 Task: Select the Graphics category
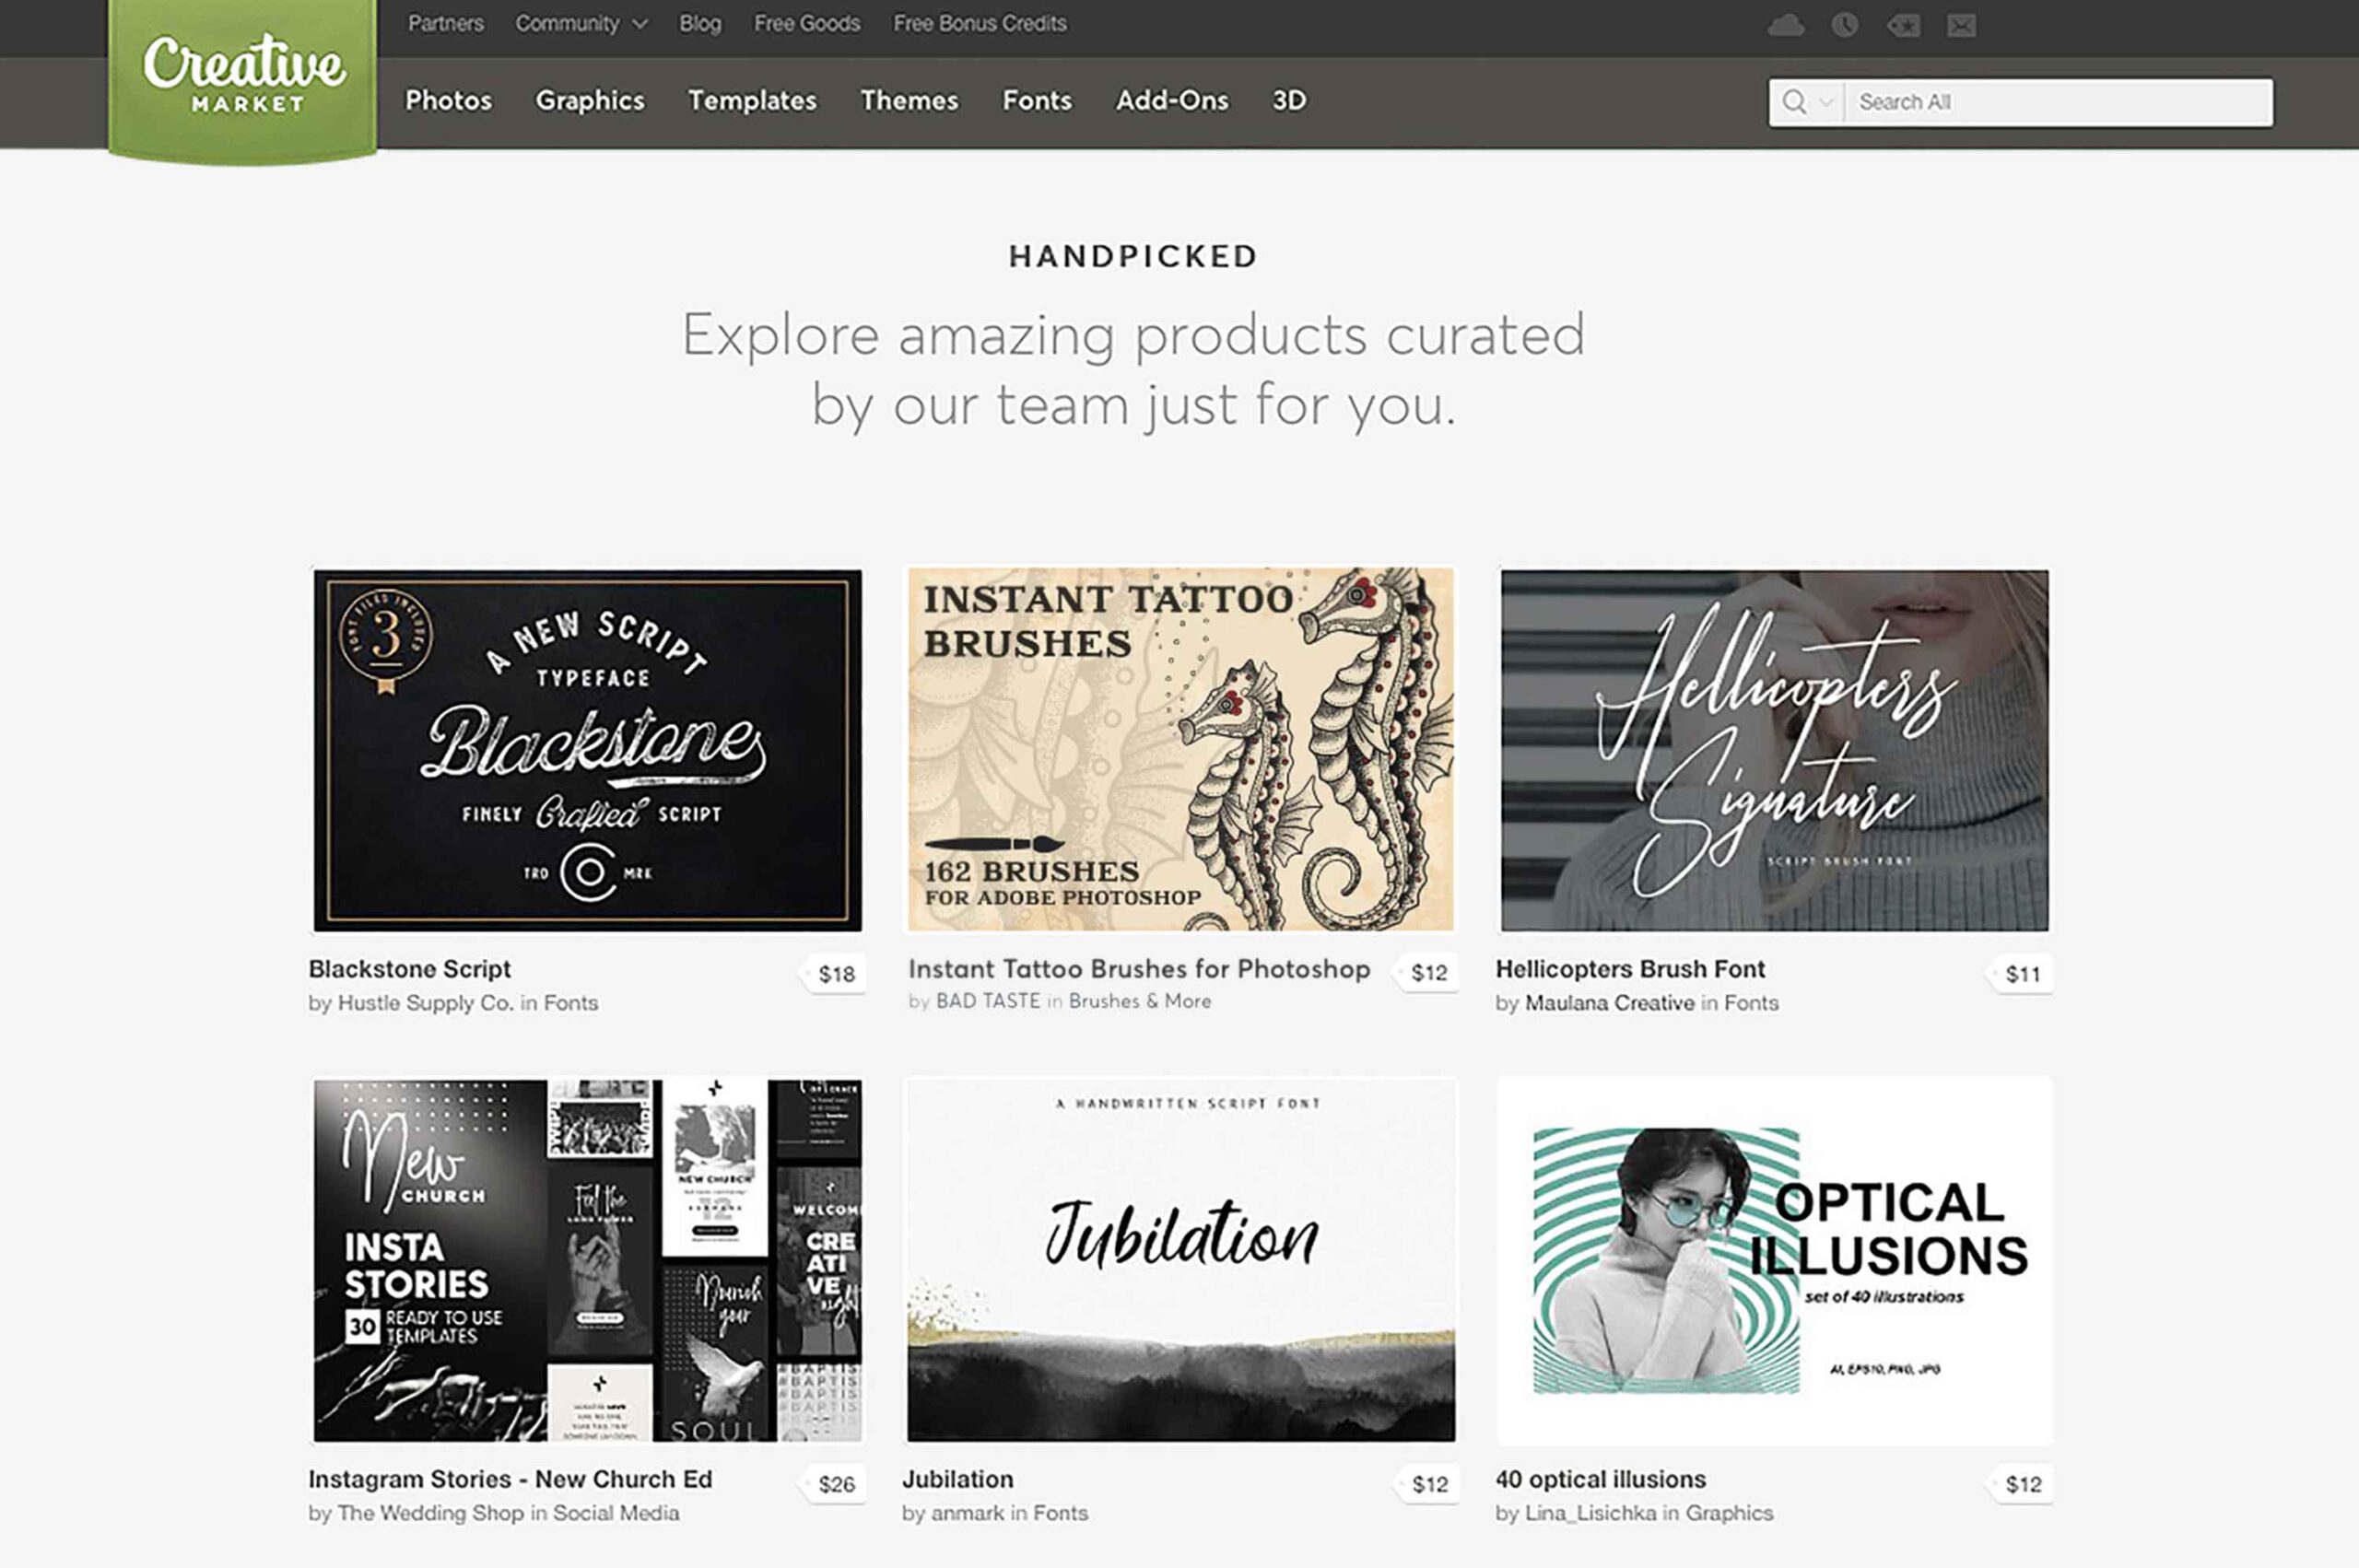coord(590,100)
